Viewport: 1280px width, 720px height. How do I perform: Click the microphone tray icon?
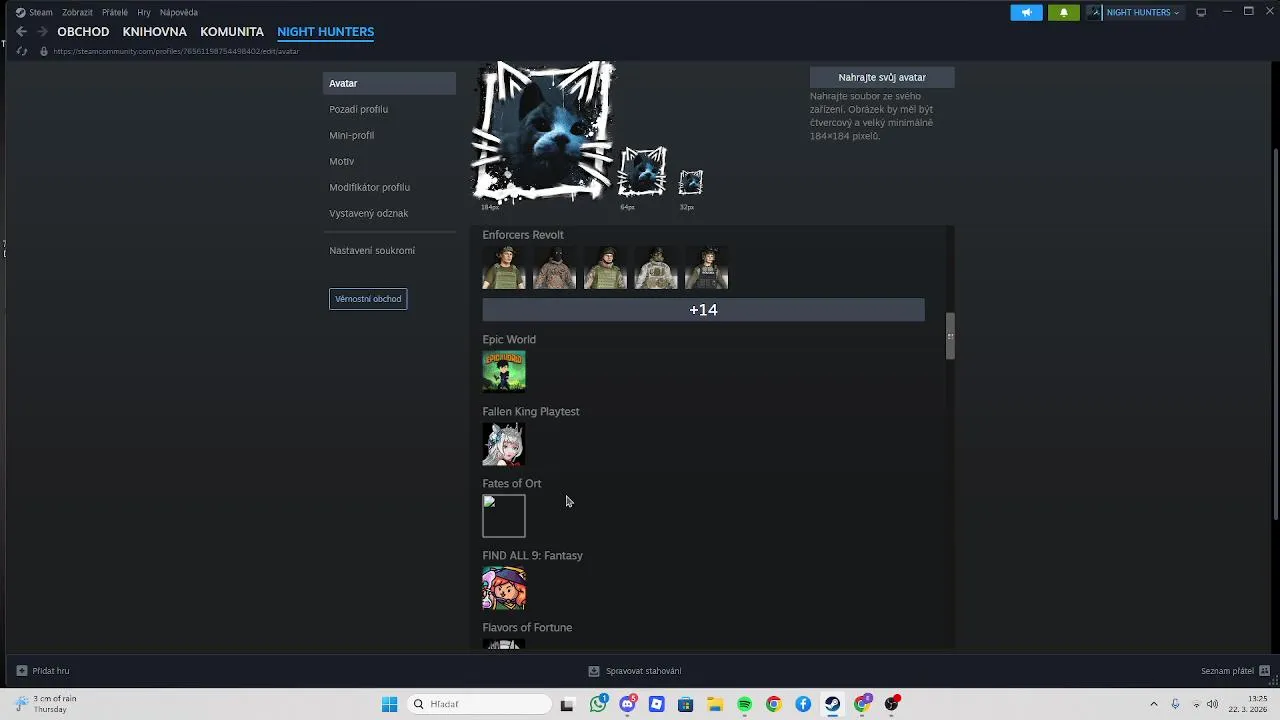pos(1175,704)
